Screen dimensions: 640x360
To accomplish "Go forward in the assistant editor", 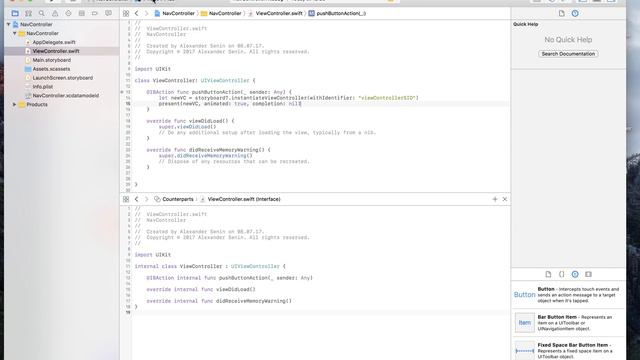I will coord(146,199).
